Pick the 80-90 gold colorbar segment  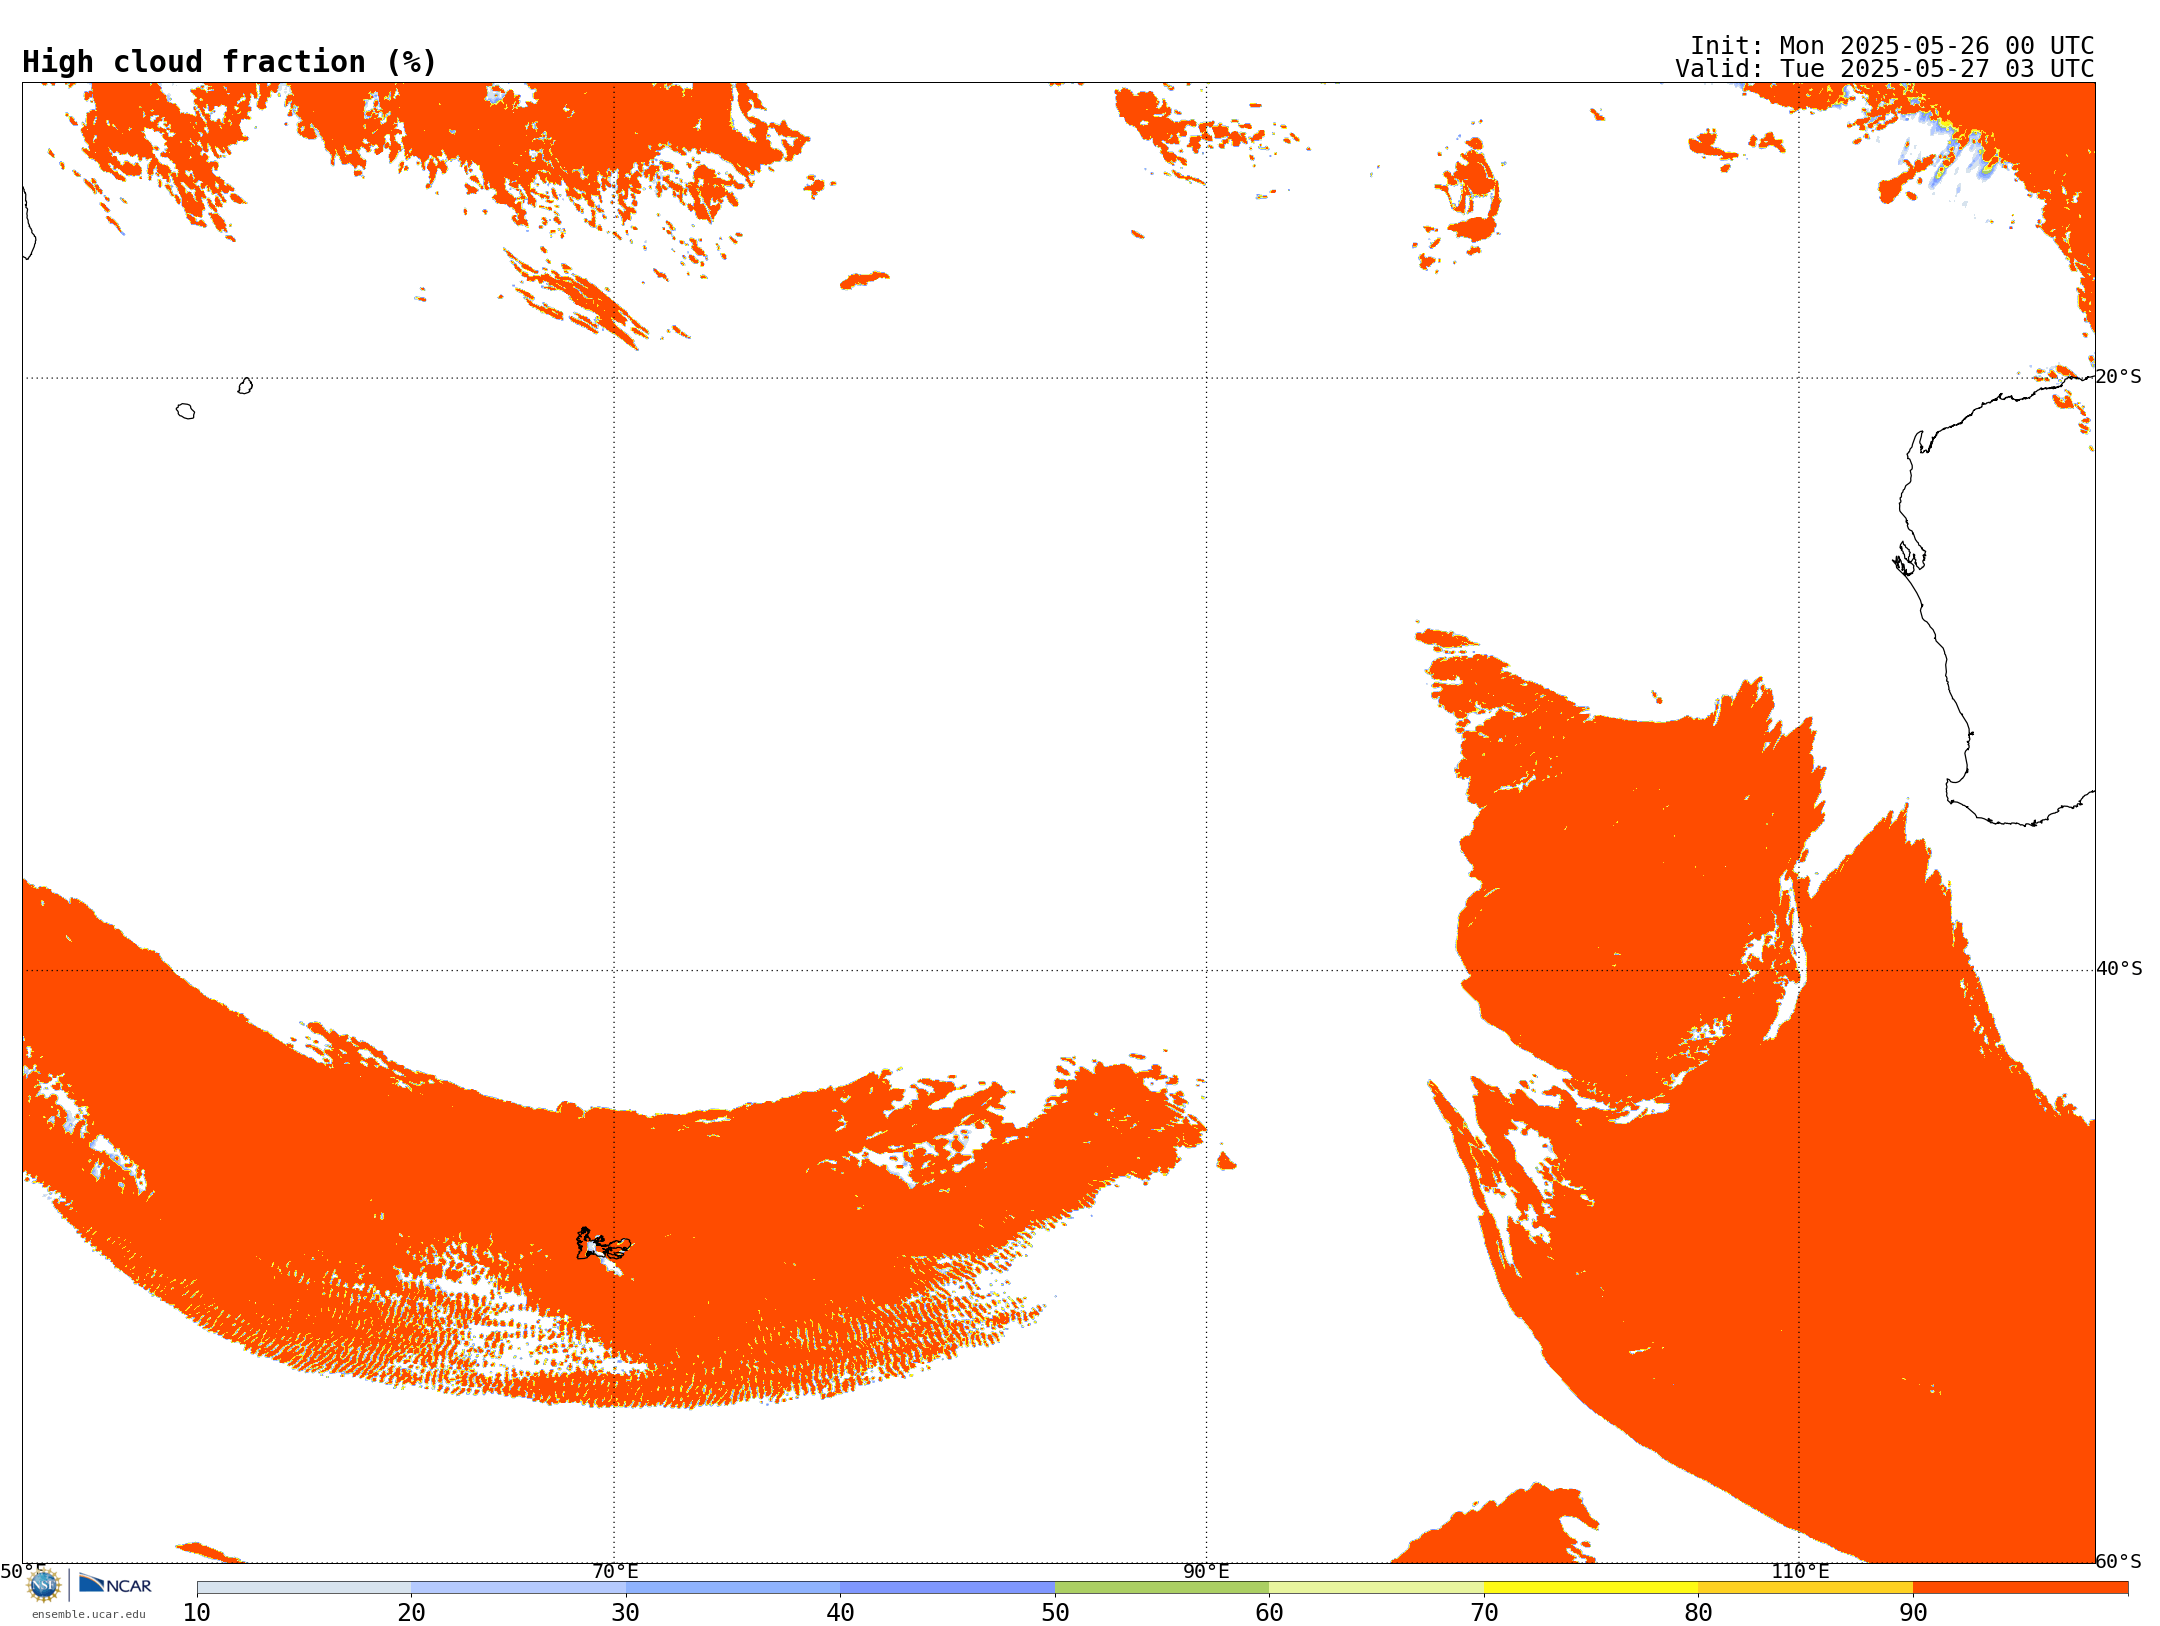[x=1805, y=1588]
